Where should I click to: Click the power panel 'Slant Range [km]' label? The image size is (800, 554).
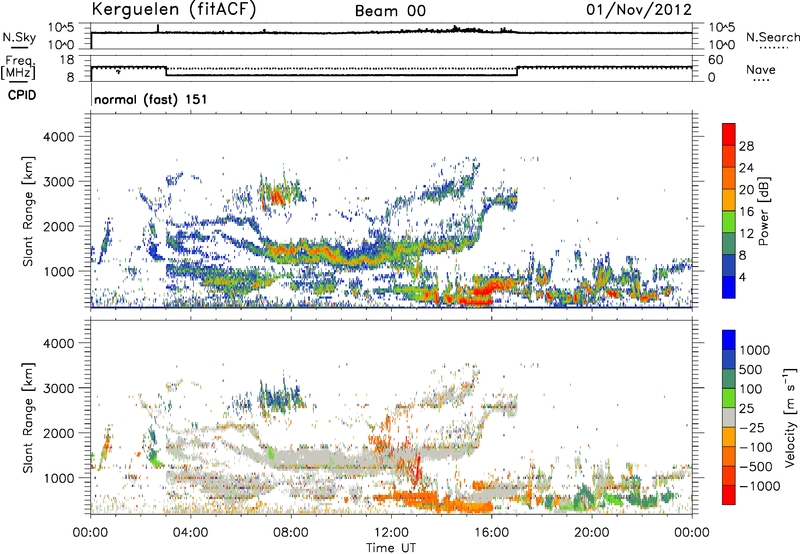click(x=29, y=211)
